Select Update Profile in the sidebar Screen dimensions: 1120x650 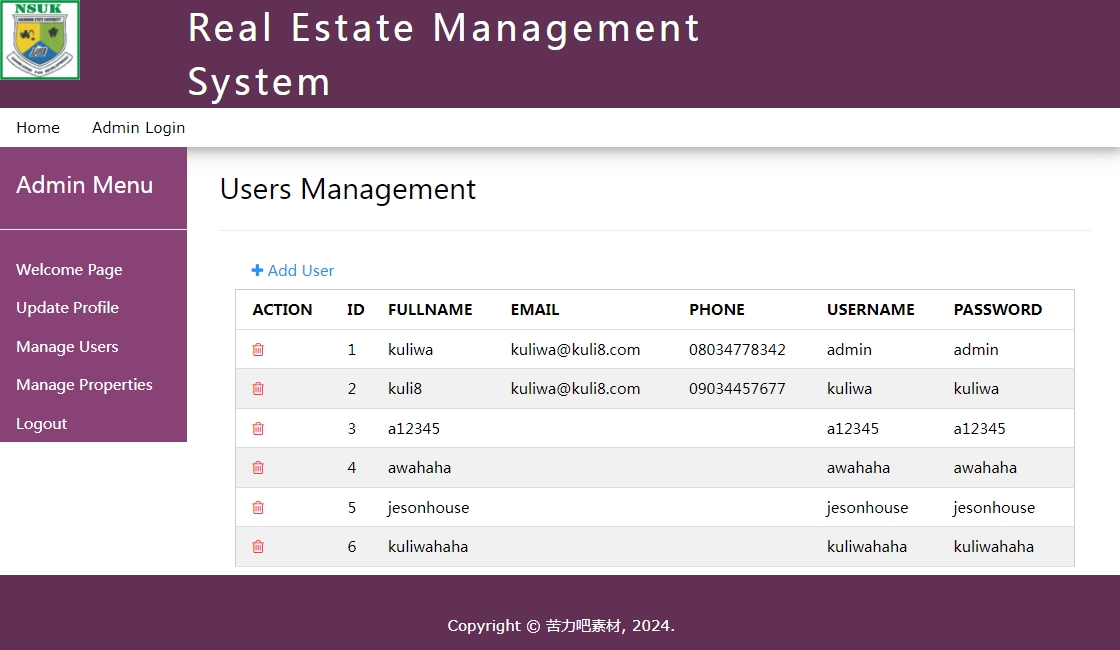67,308
